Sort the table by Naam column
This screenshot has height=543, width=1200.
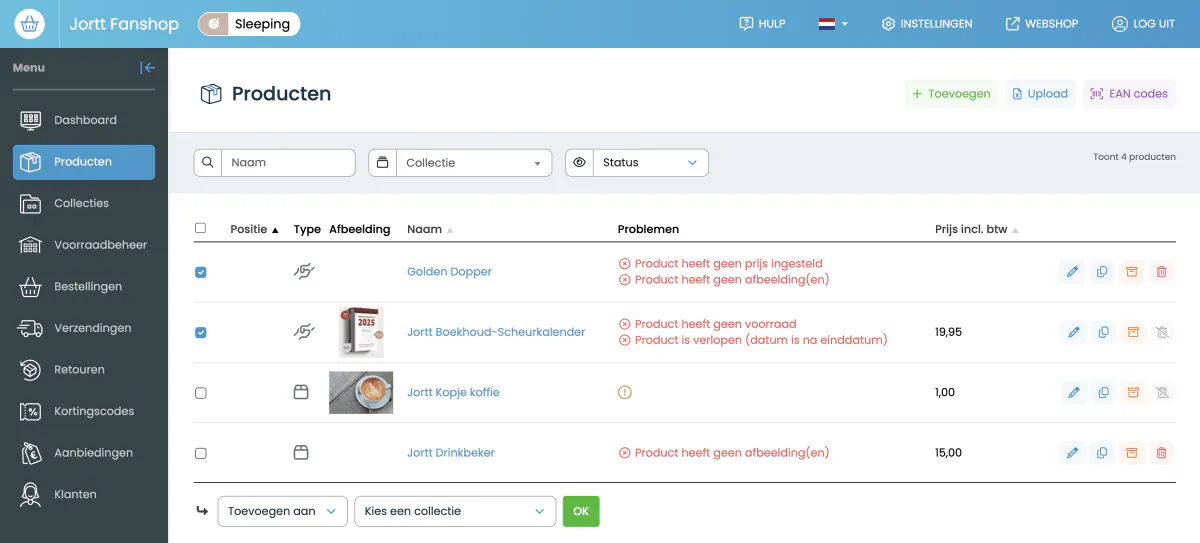pyautogui.click(x=429, y=229)
